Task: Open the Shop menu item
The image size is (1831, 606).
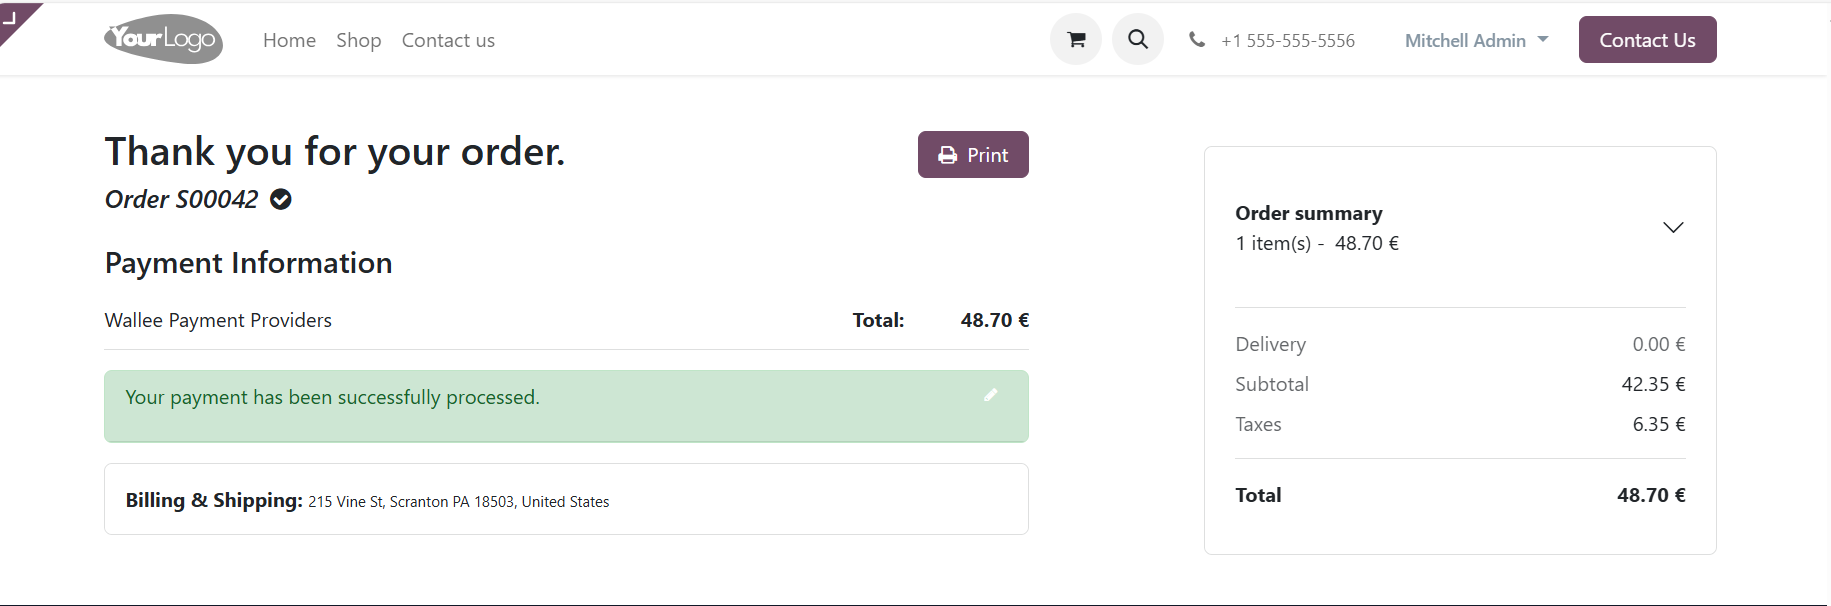Action: click(358, 40)
